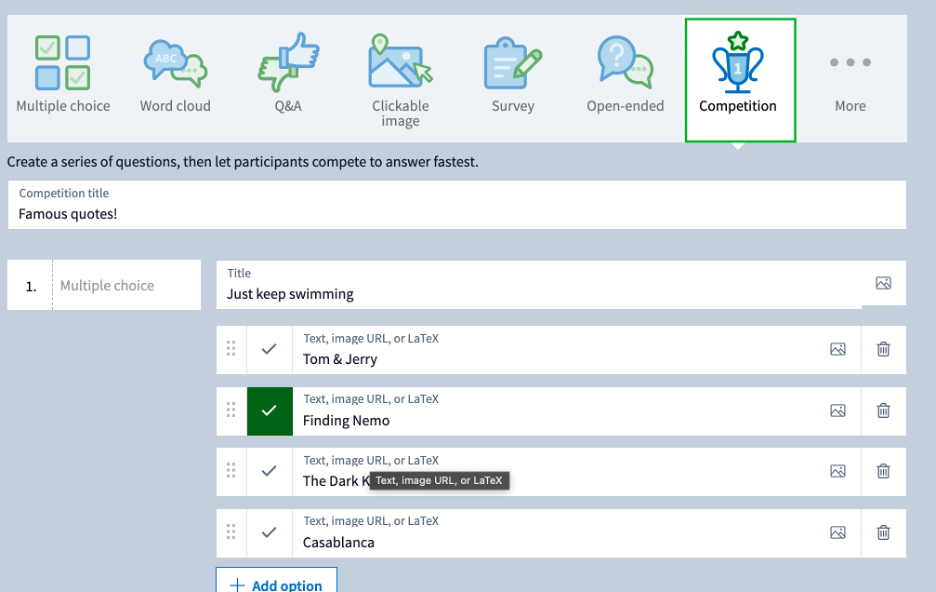This screenshot has width=936, height=592.
Task: Mark Casablanca as the correct answer
Action: coord(269,533)
